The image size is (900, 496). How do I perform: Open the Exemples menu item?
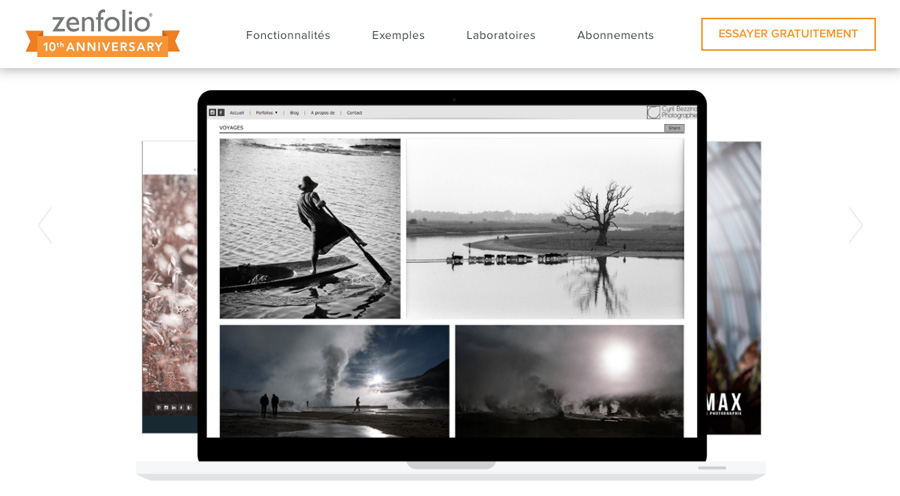click(398, 35)
